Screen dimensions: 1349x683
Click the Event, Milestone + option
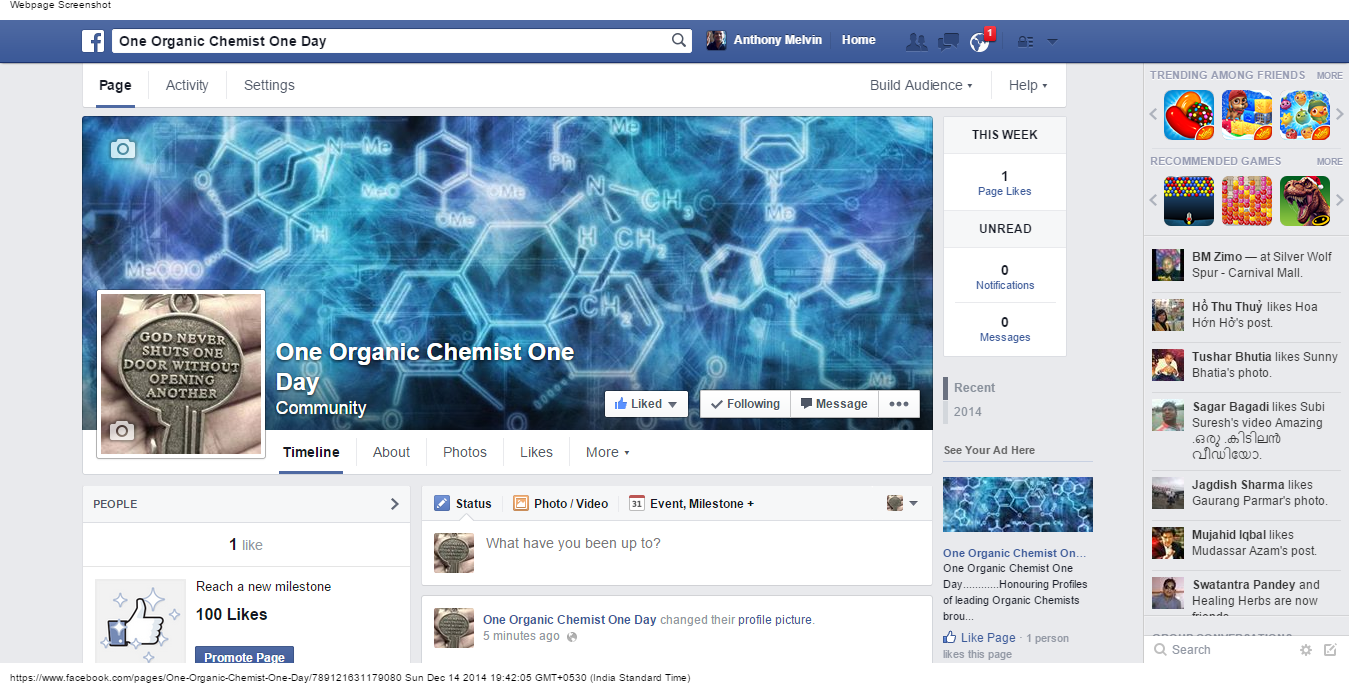[691, 503]
